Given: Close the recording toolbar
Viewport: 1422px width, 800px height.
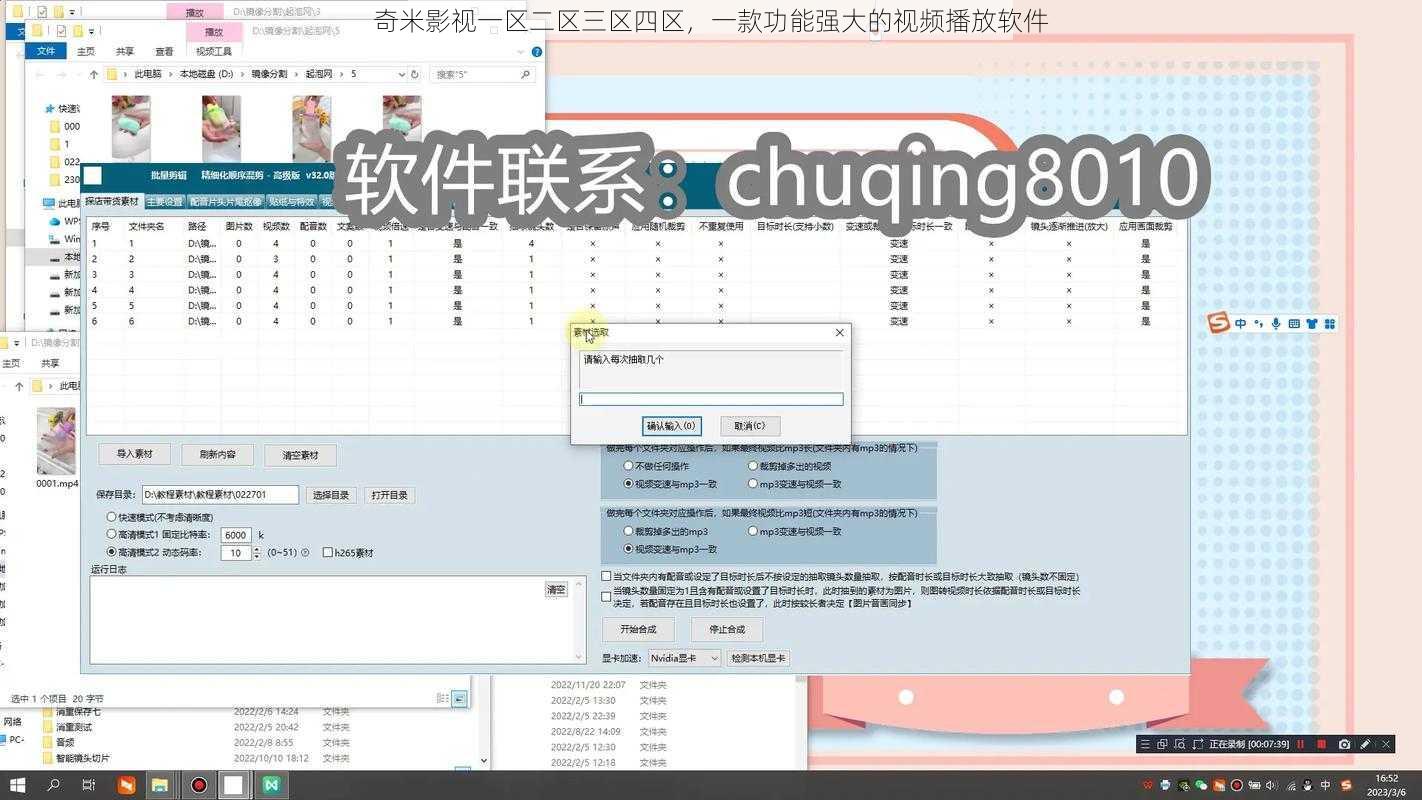Looking at the screenshot, I should pyautogui.click(x=1386, y=744).
